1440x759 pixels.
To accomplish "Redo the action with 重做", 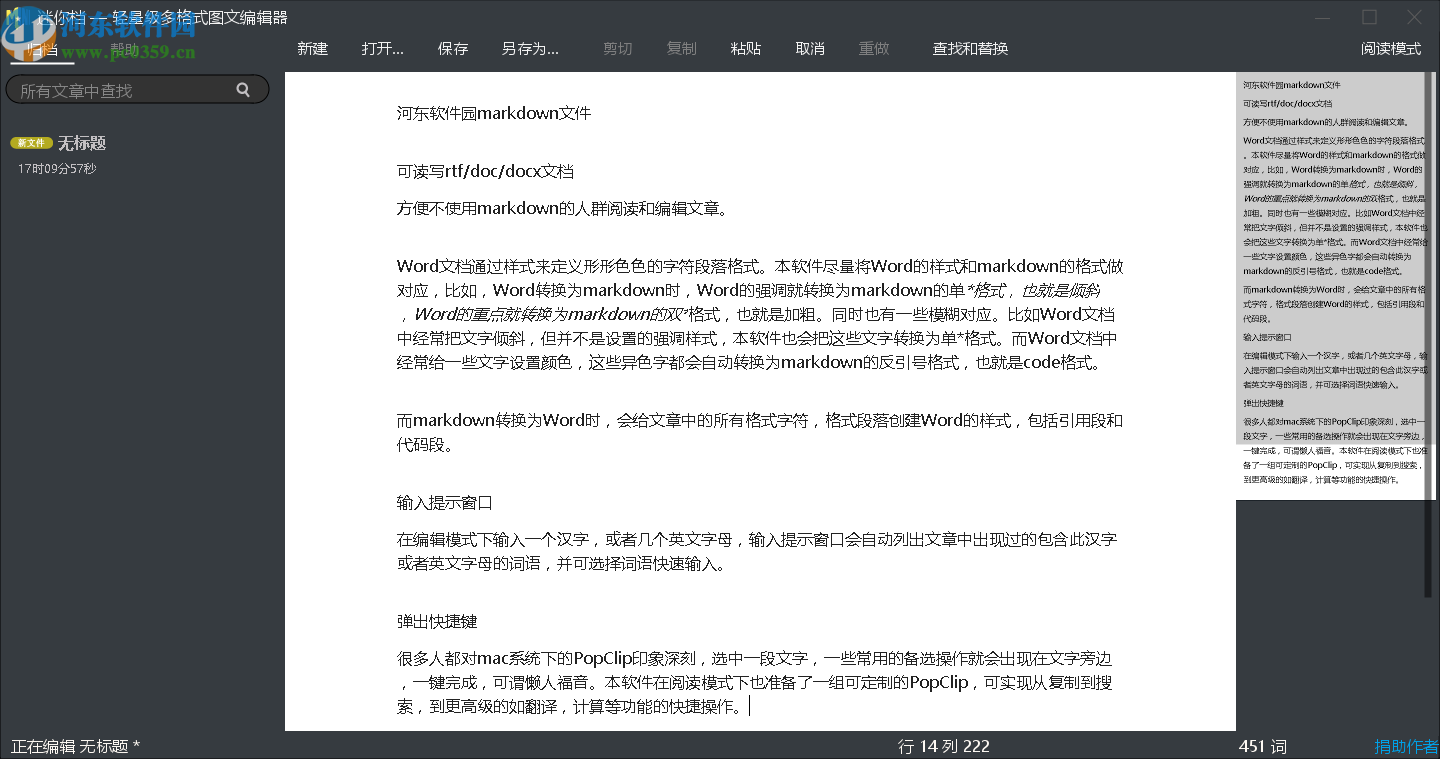I will click(873, 48).
